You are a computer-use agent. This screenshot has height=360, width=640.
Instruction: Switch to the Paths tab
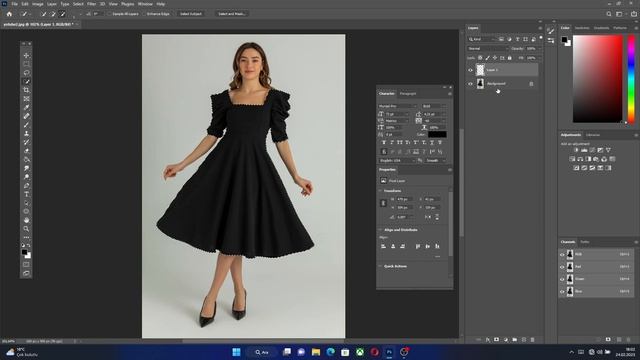[x=585, y=242]
